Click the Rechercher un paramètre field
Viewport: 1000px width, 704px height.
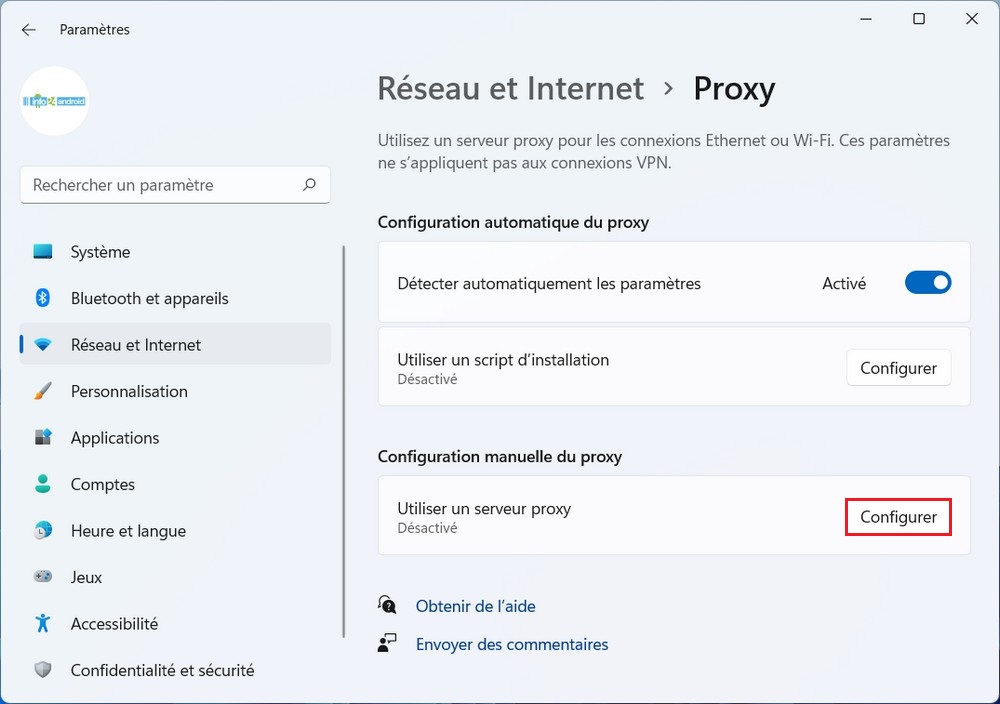pos(160,185)
